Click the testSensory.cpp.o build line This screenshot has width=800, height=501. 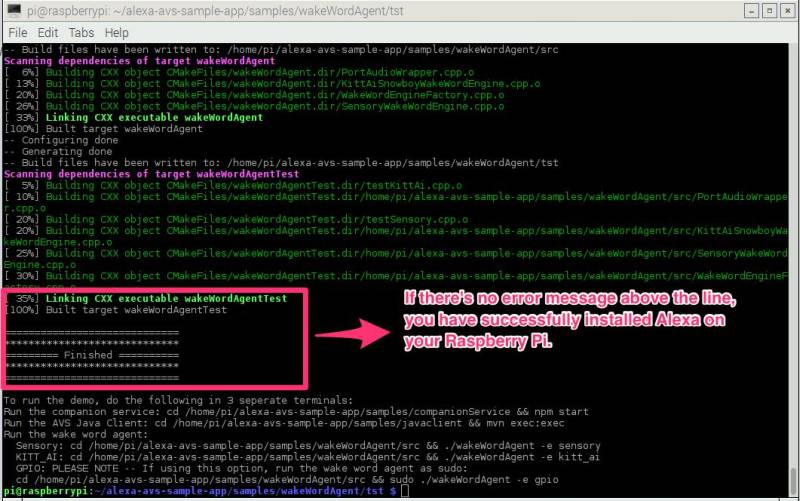[x=236, y=219]
